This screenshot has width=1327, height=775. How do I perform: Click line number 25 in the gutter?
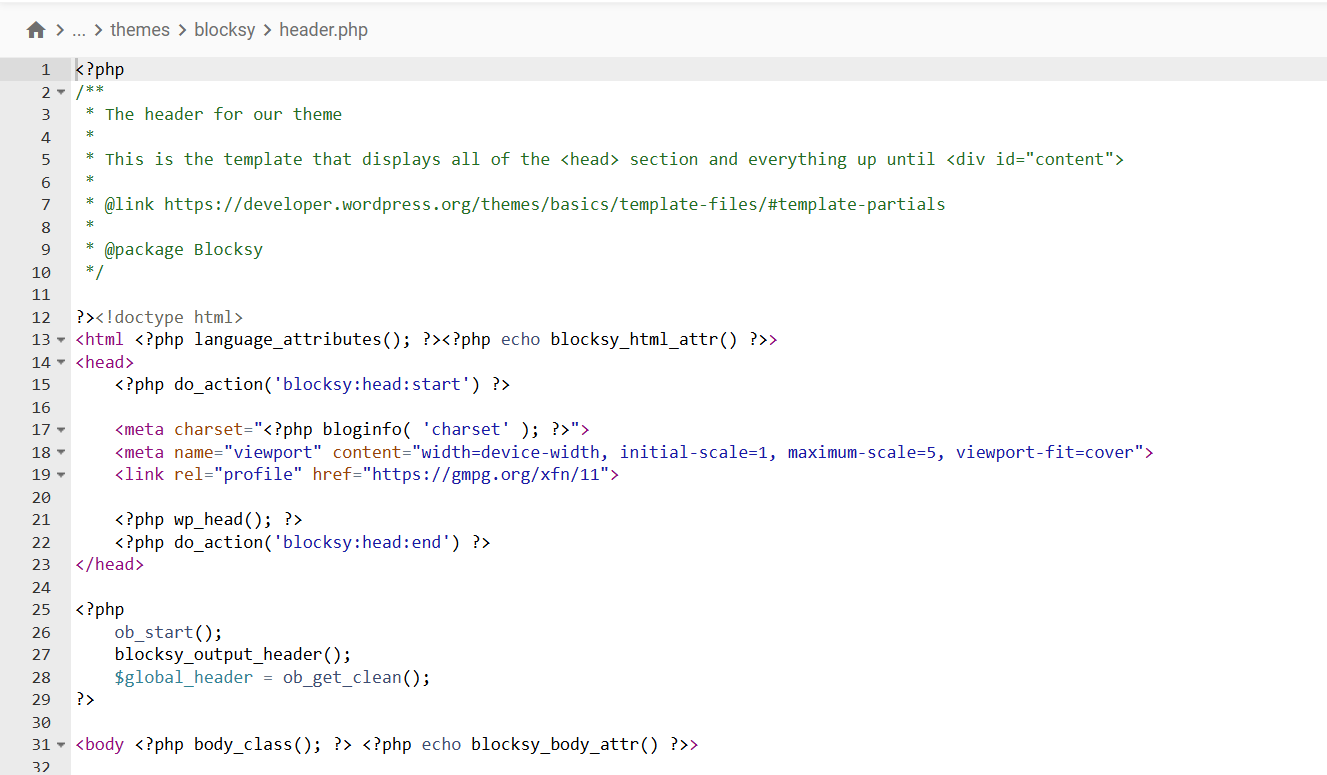tap(41, 610)
